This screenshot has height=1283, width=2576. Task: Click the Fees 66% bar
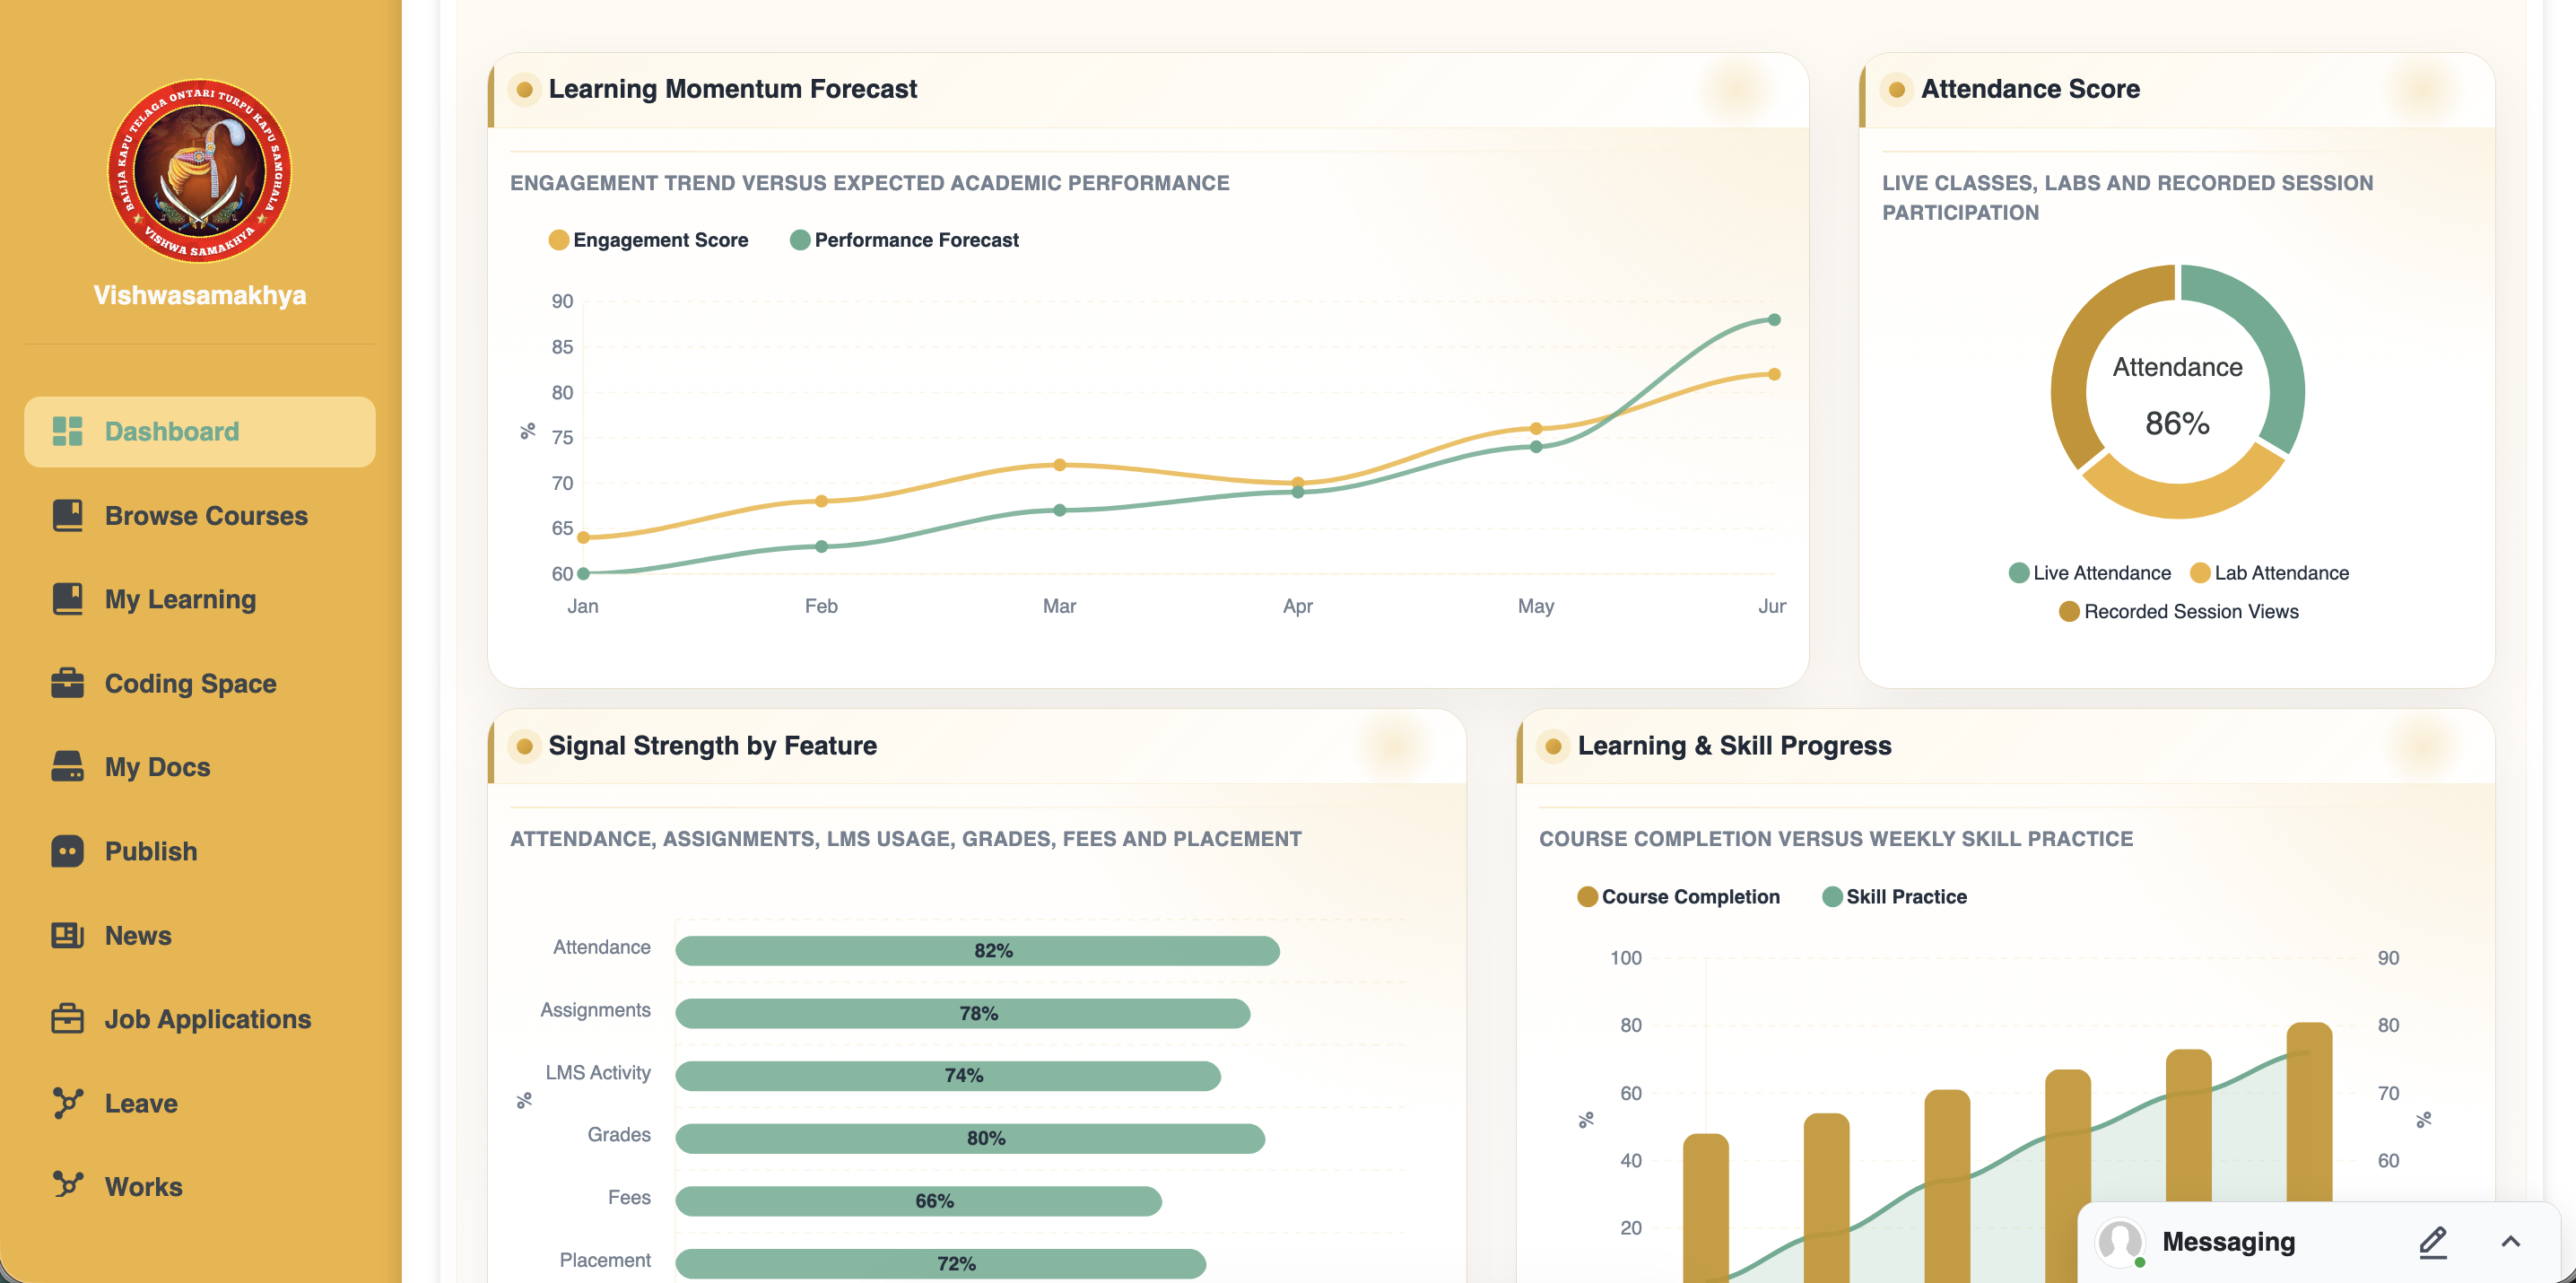coord(918,1200)
